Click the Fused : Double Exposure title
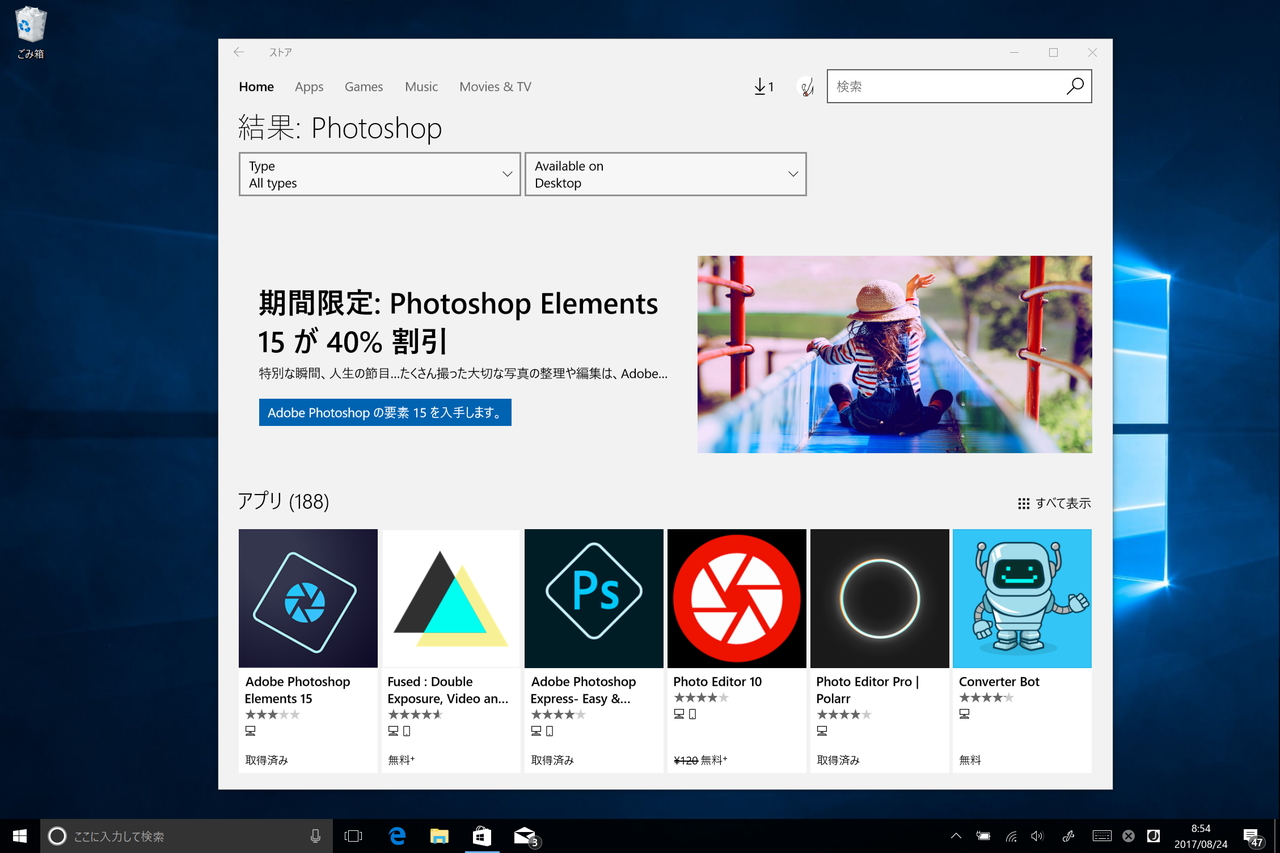 [x=448, y=690]
